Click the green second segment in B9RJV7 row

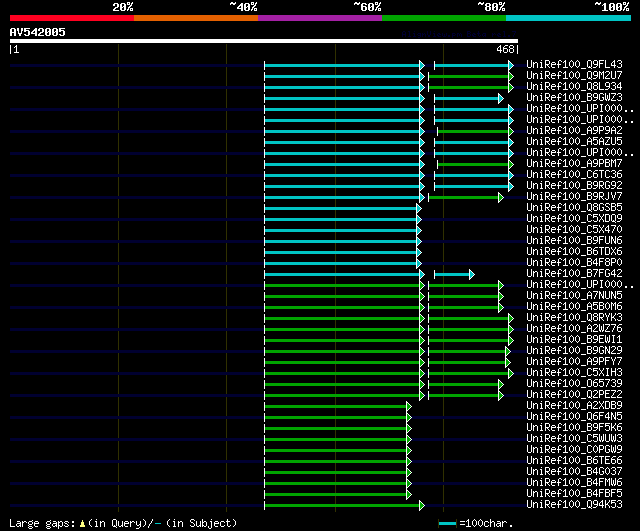tap(466, 198)
